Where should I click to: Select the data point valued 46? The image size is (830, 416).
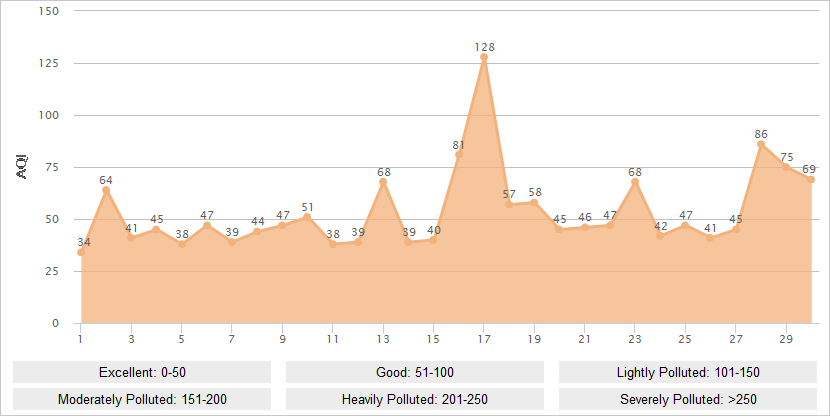[585, 228]
